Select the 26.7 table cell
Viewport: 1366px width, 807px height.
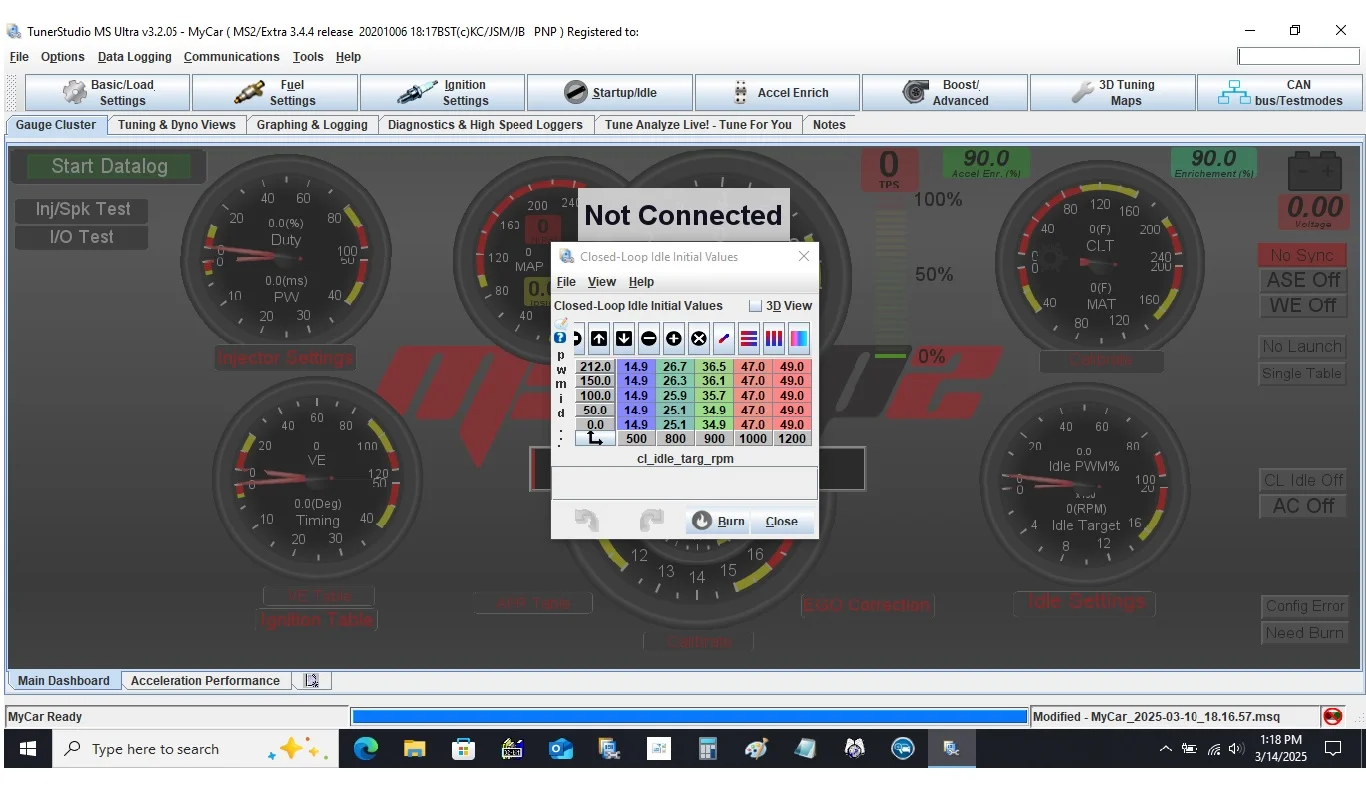[x=675, y=367]
